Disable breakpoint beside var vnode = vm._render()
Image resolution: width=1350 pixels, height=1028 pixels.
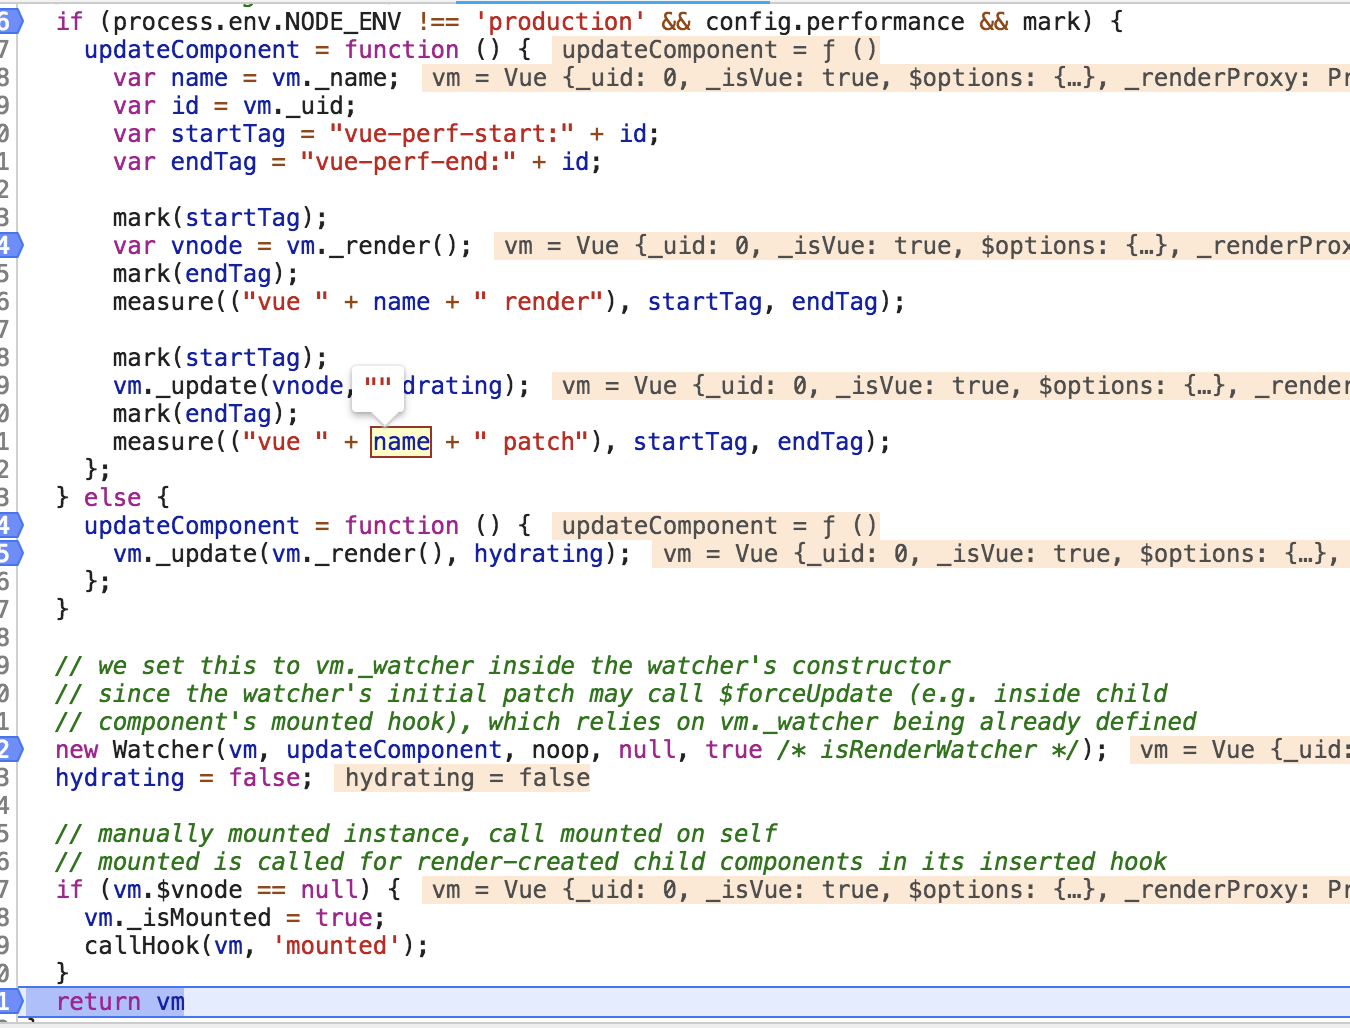pos(8,245)
